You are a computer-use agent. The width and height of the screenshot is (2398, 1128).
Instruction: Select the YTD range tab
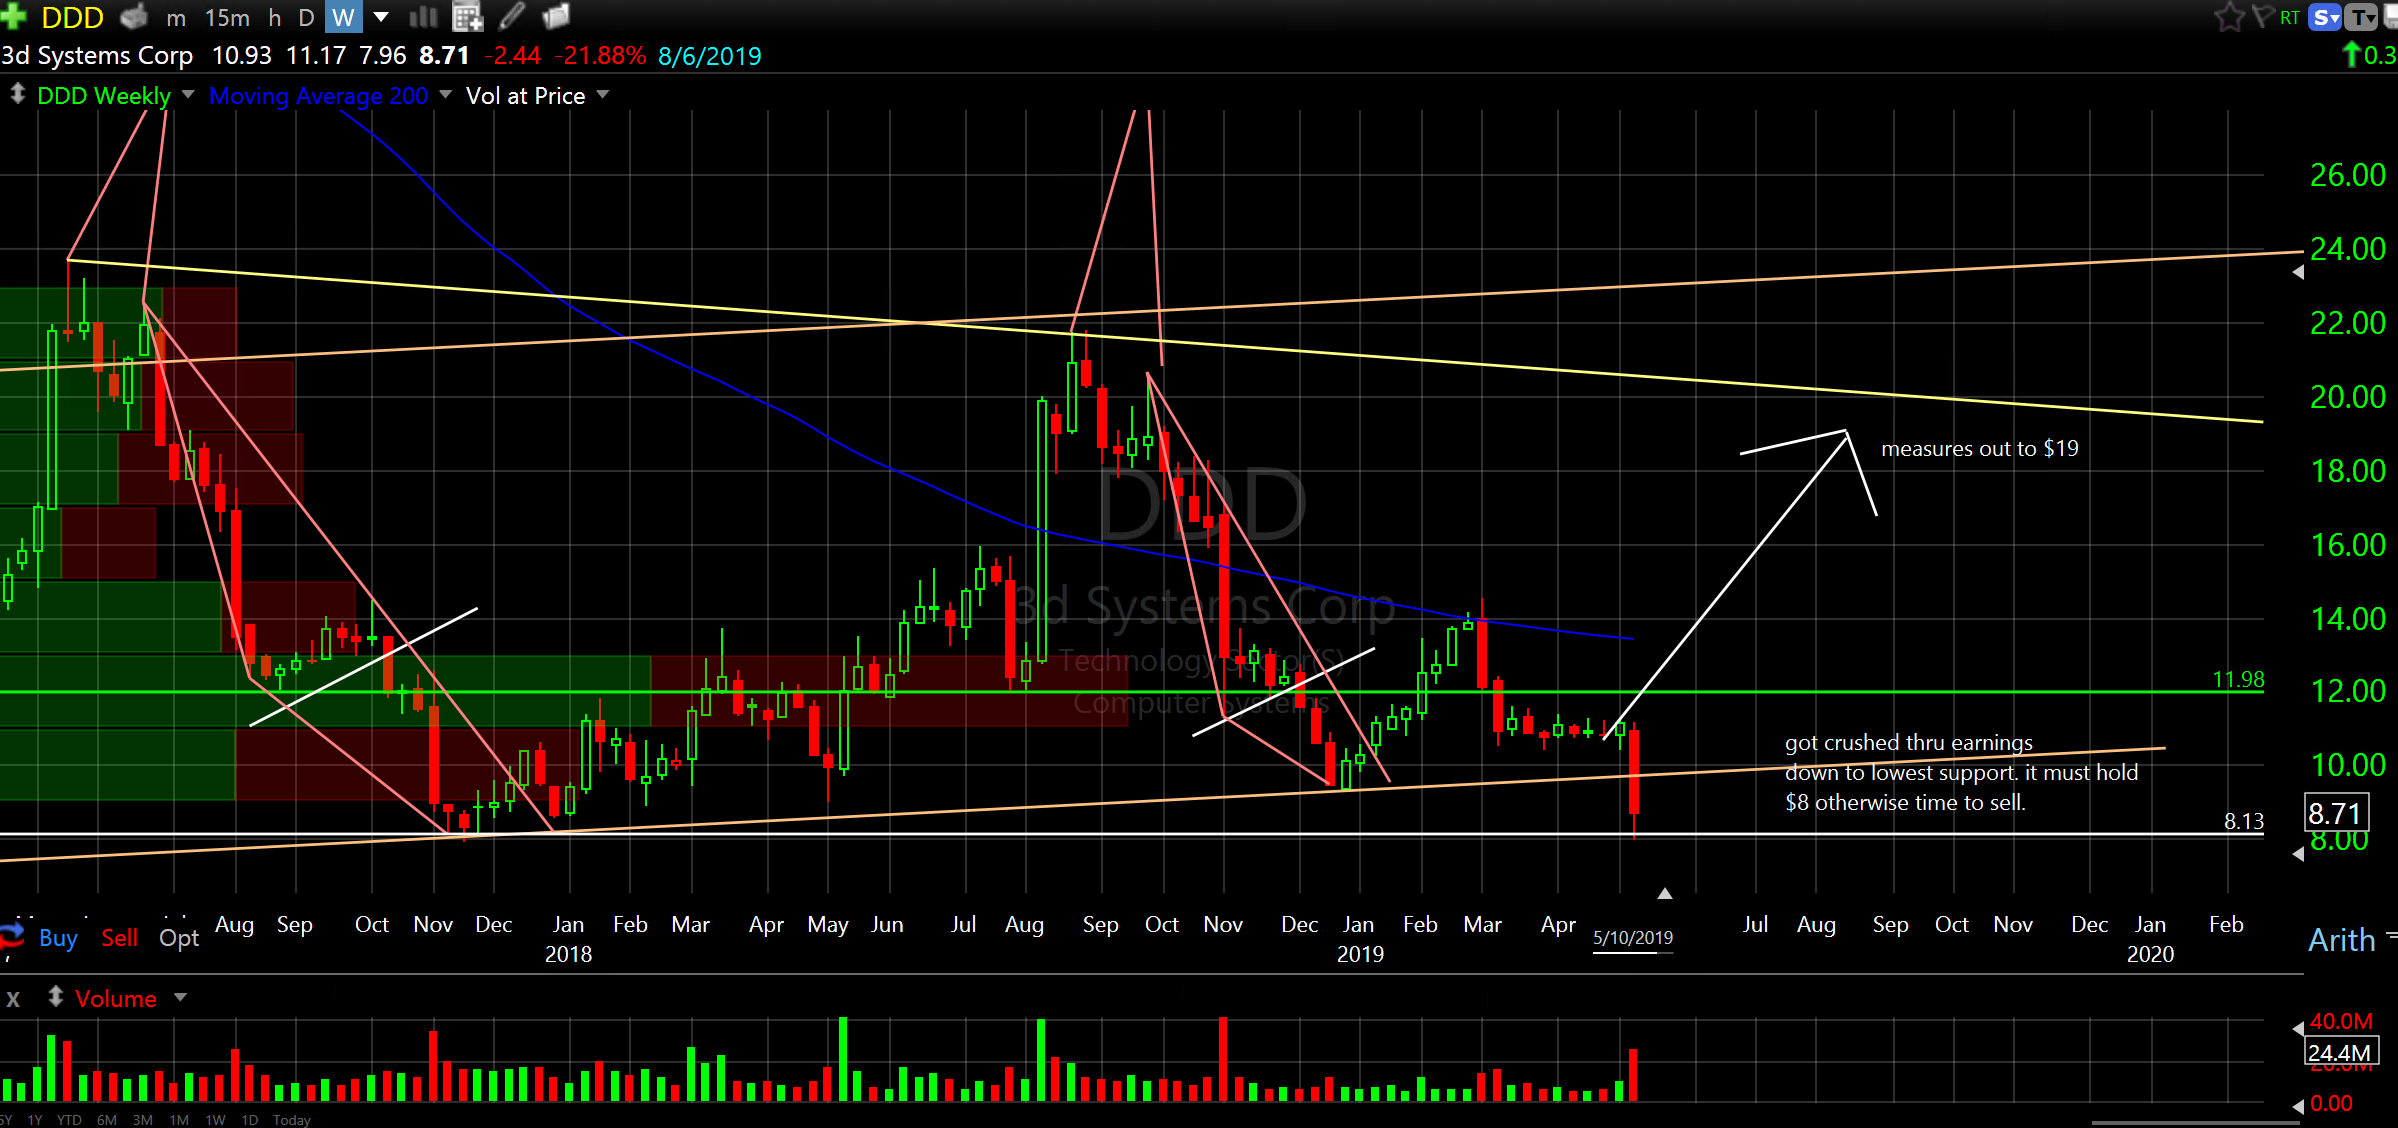pyautogui.click(x=69, y=1120)
